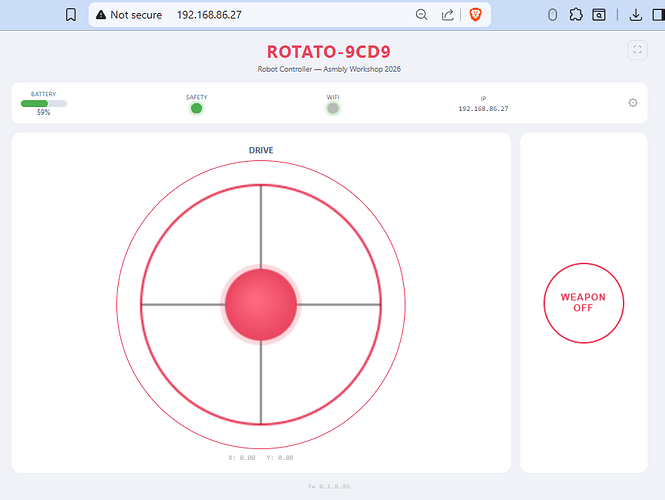This screenshot has height=500, width=665.
Task: Open the Brave Shields lion icon
Action: [x=475, y=15]
